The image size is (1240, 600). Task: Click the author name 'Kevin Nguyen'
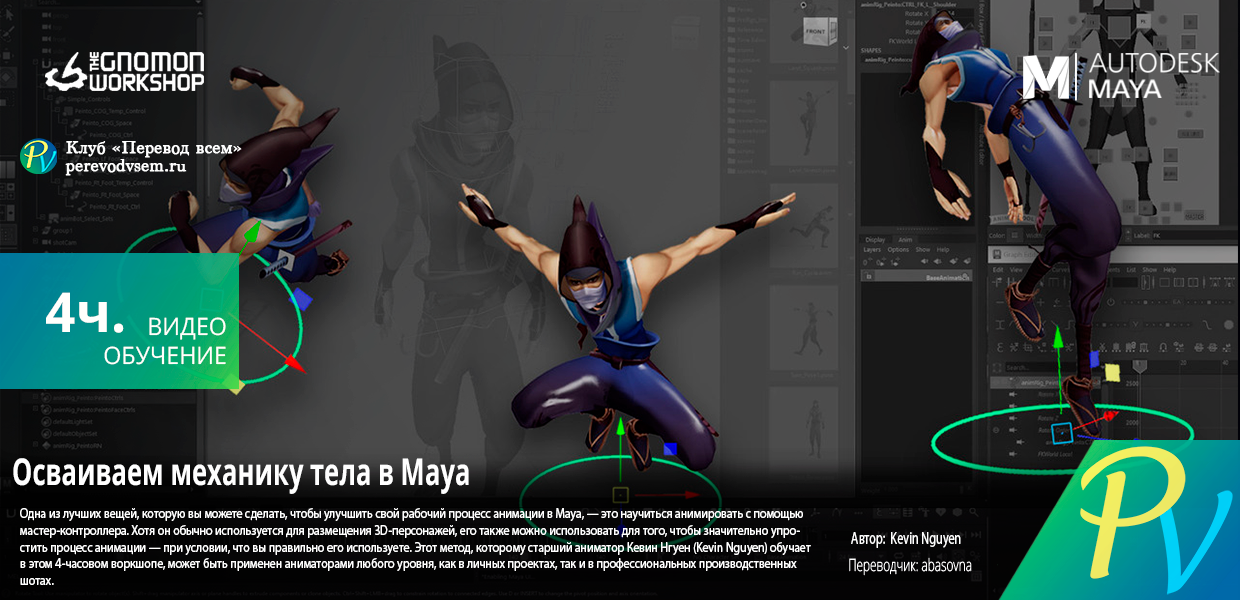(925, 539)
